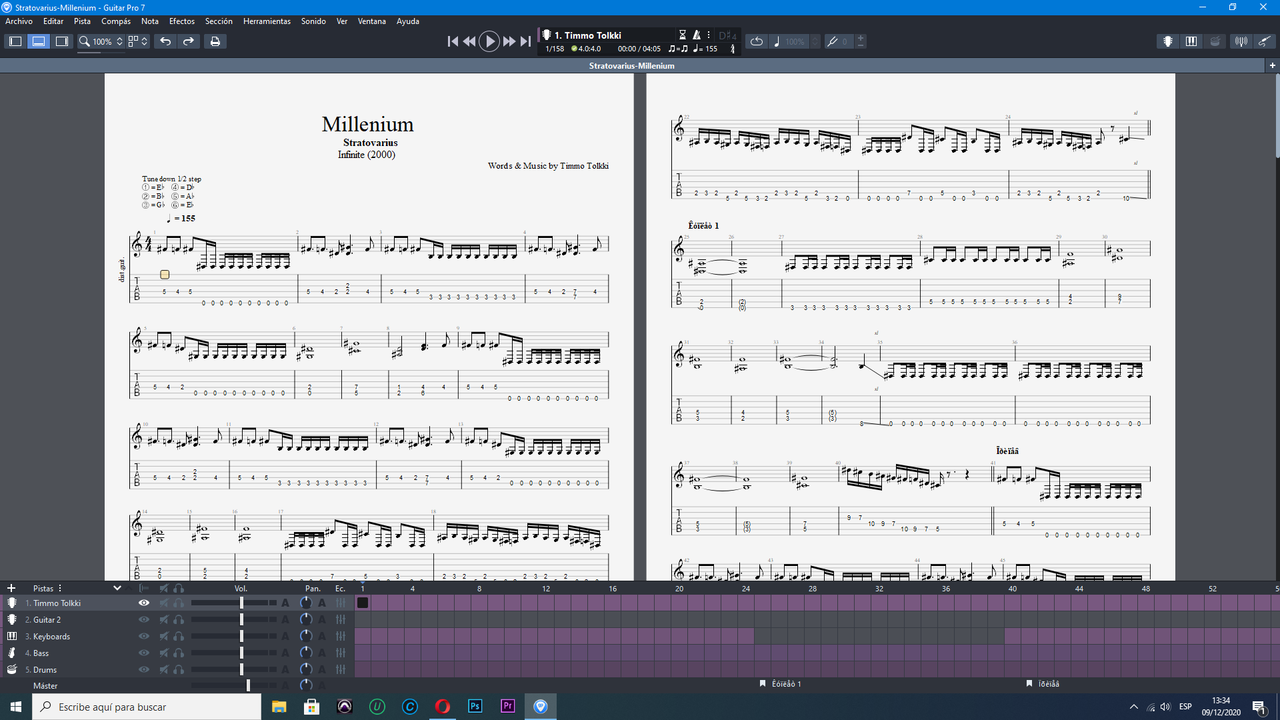The width and height of the screenshot is (1280, 720).
Task: Mute the Guitar 2 track
Action: (x=163, y=620)
